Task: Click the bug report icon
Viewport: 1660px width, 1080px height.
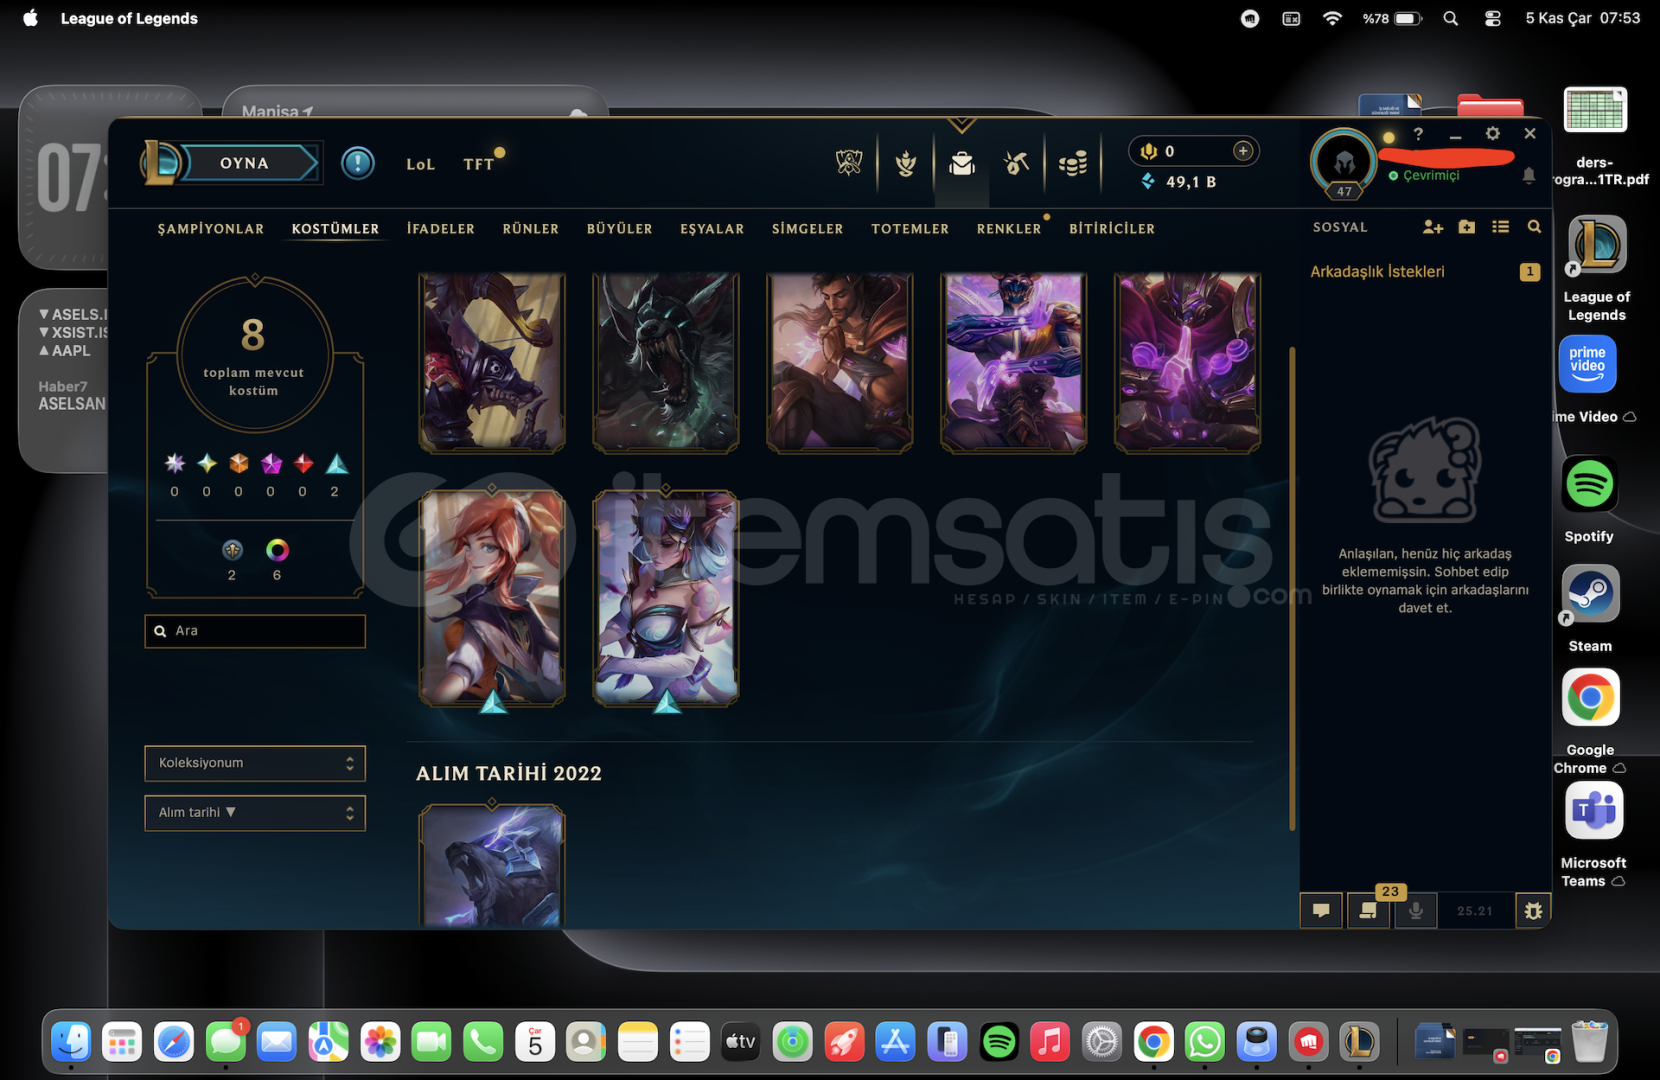Action: [x=1532, y=910]
